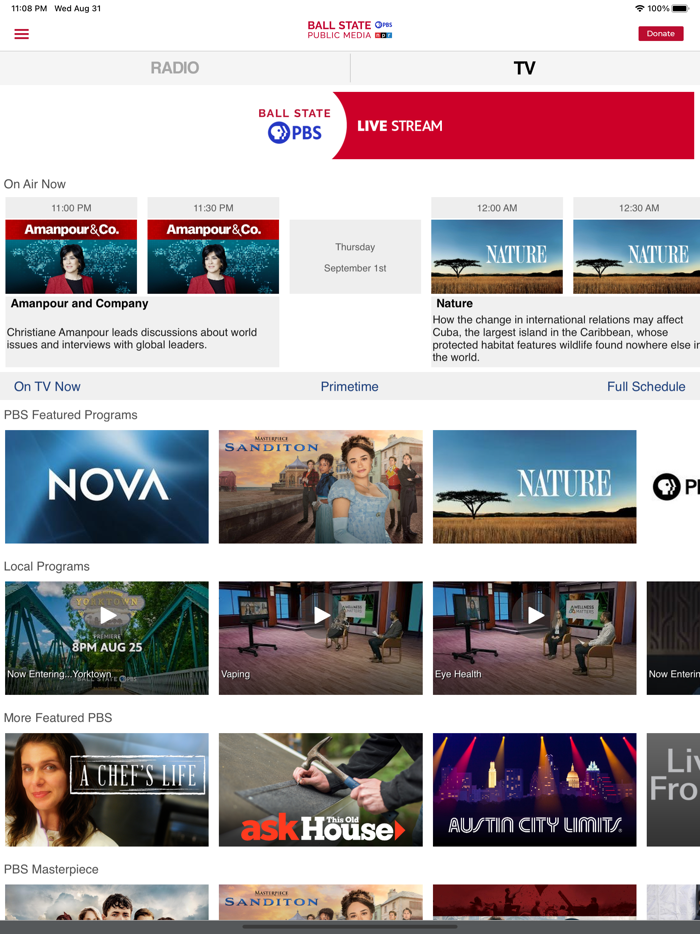Open the 11:00 PM Amanpour & Co. thumbnail
The width and height of the screenshot is (700, 934).
pos(71,257)
